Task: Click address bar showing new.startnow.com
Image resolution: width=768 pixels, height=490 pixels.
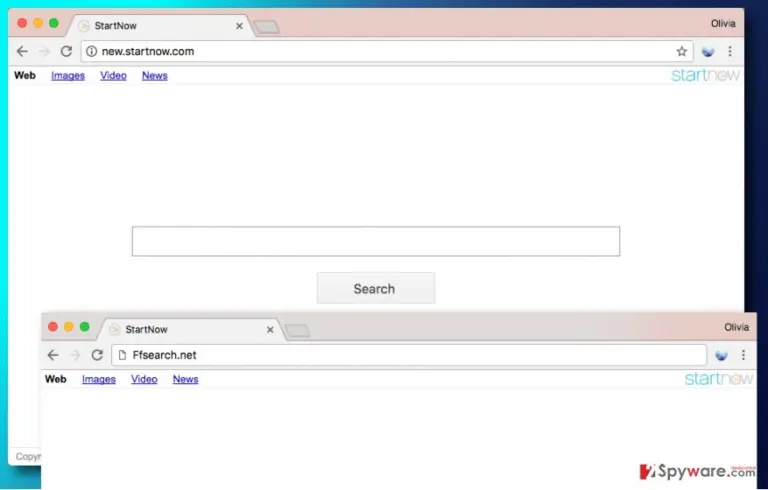Action: click(387, 51)
